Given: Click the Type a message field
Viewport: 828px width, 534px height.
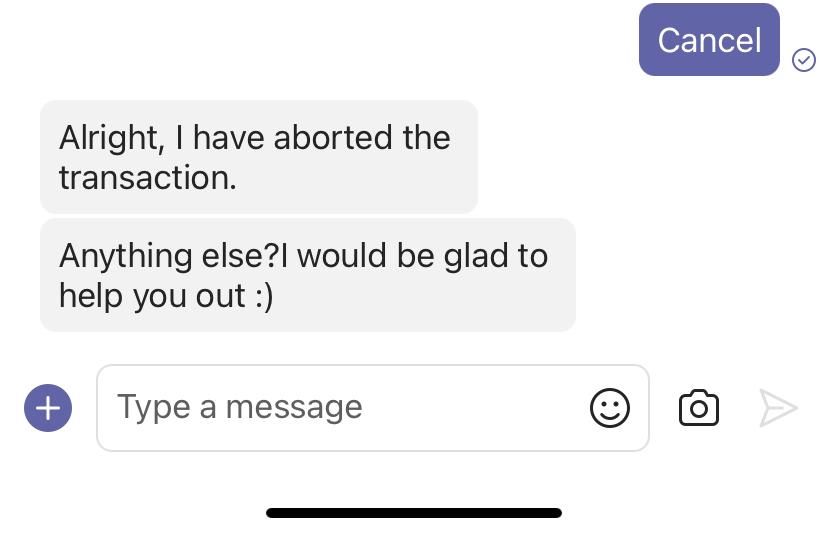Looking at the screenshot, I should tap(340, 408).
